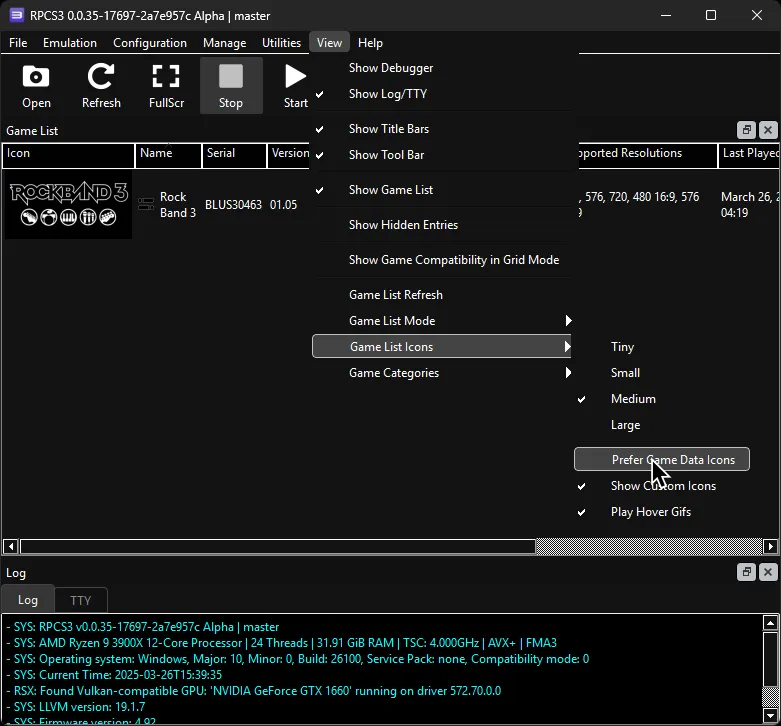Viewport: 781px width, 726px height.
Task: Open the Configuration menu
Action: pyautogui.click(x=150, y=43)
